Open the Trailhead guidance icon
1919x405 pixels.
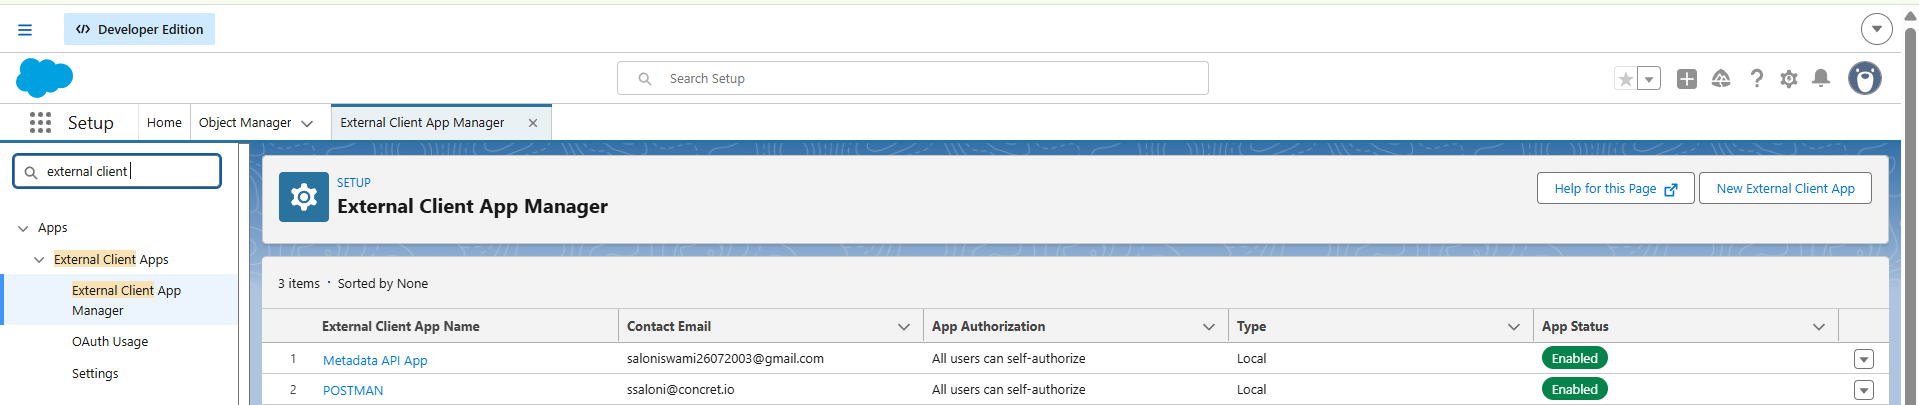(x=1721, y=78)
